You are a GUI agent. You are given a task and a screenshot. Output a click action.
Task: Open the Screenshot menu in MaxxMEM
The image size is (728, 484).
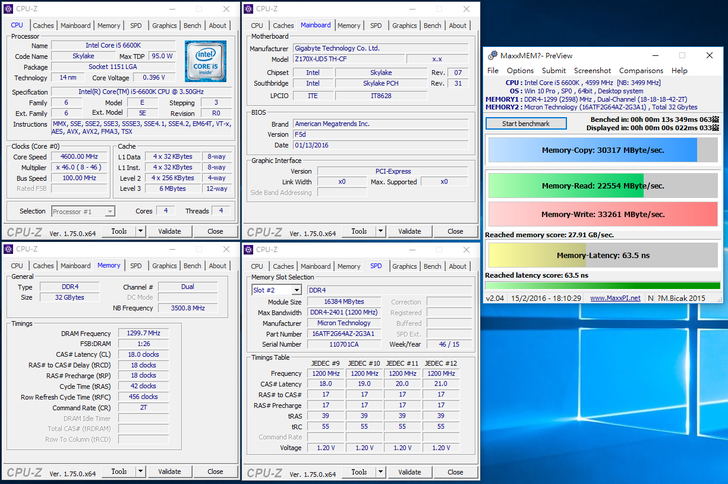[x=592, y=71]
